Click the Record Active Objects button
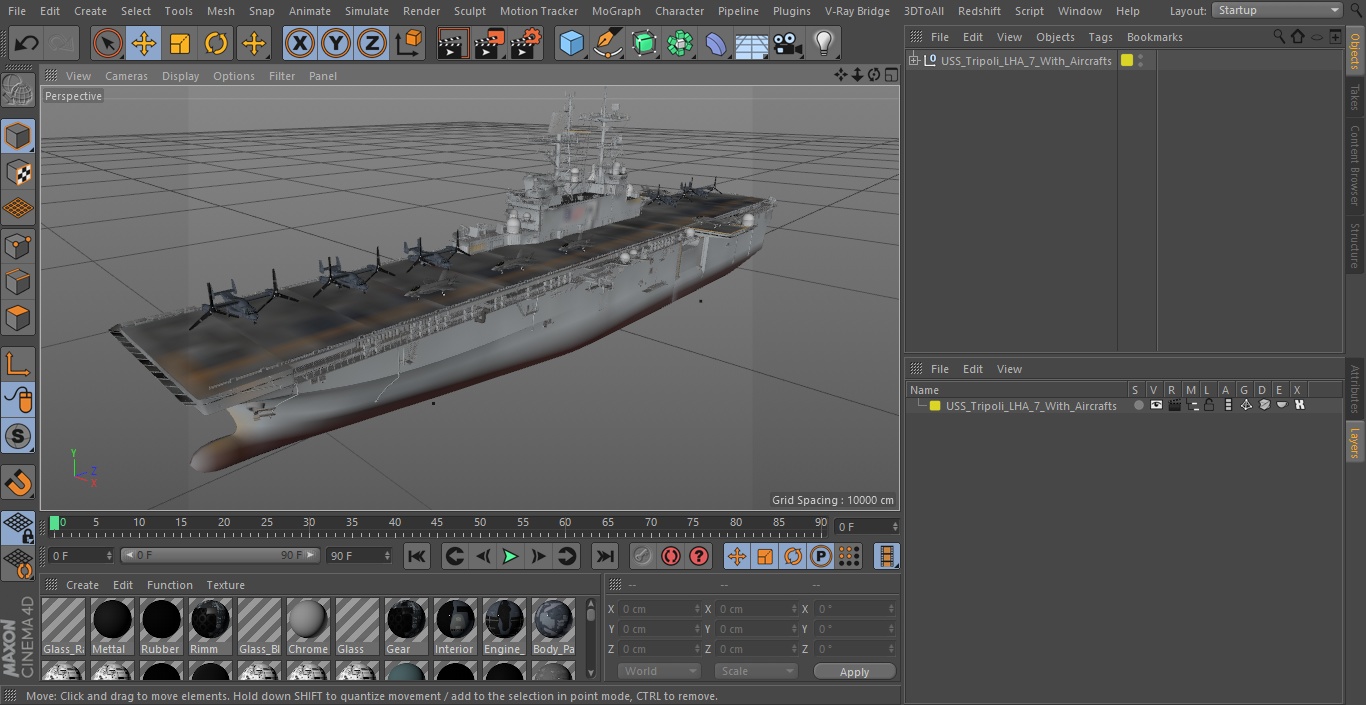 [643, 556]
